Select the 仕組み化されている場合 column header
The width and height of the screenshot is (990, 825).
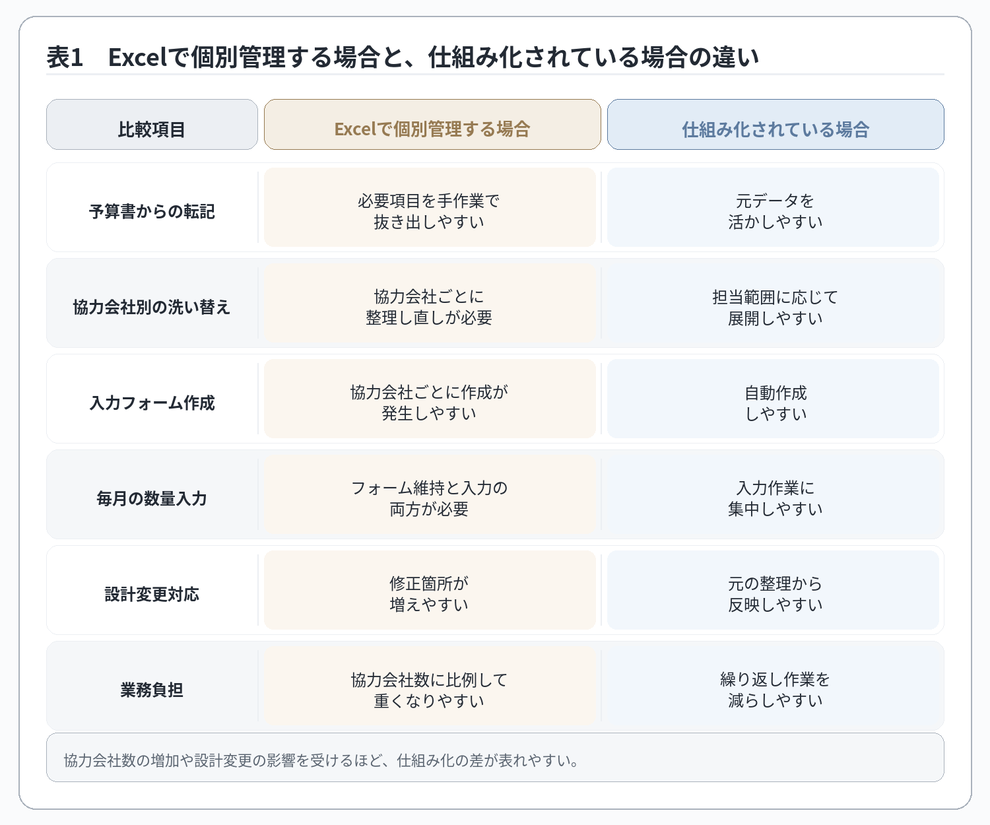775,124
